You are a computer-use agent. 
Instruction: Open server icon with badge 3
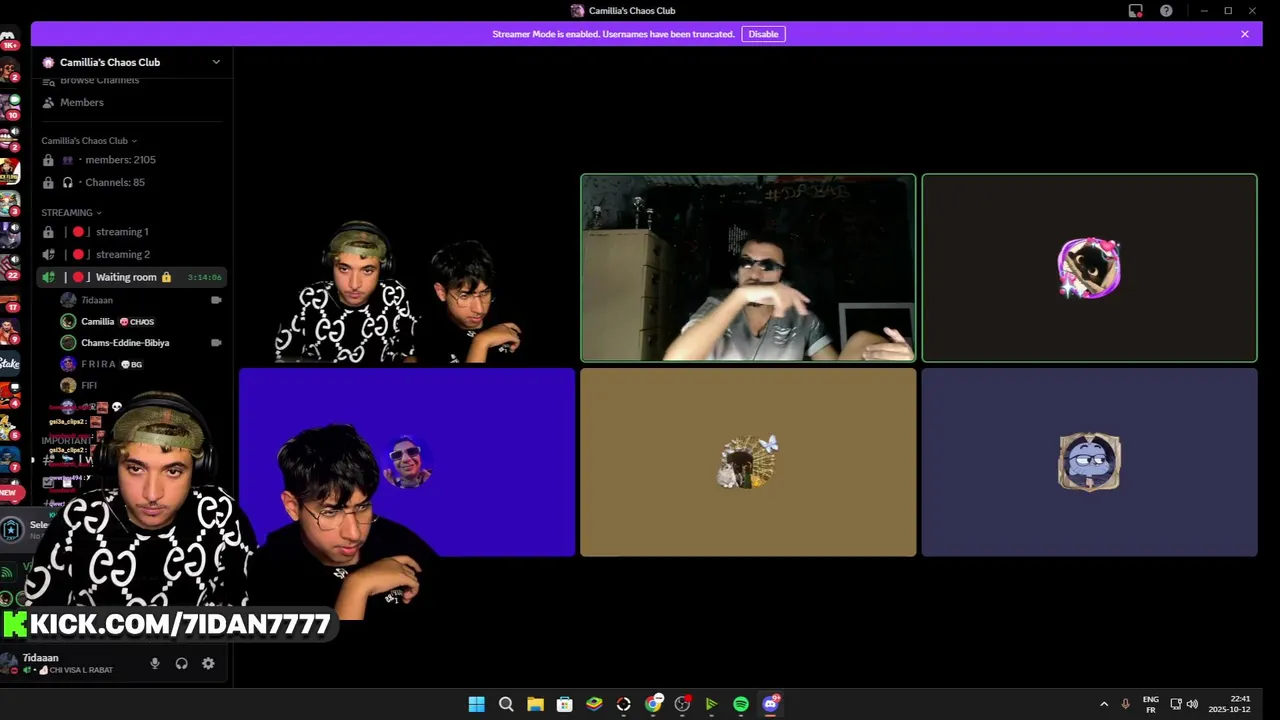click(x=9, y=203)
